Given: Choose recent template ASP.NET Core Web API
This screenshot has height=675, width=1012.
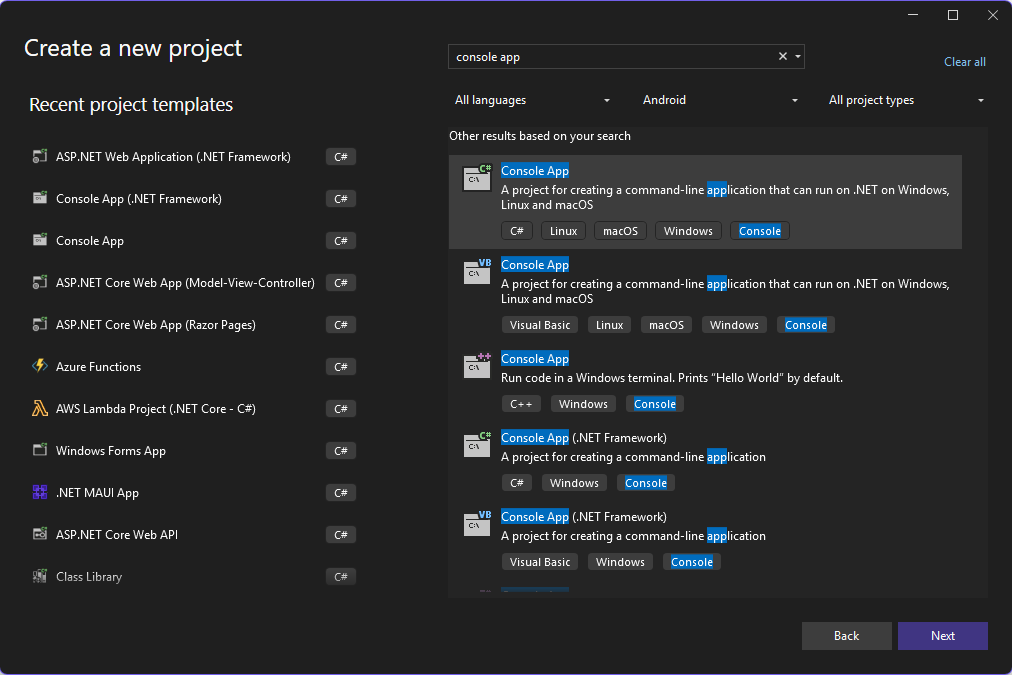Looking at the screenshot, I should point(194,534).
